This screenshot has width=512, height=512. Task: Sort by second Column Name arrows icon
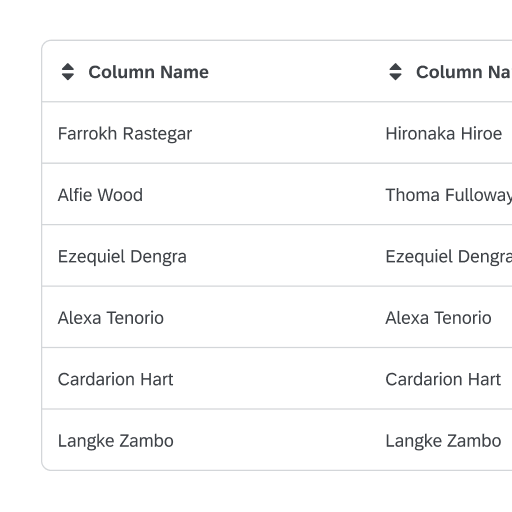[395, 72]
